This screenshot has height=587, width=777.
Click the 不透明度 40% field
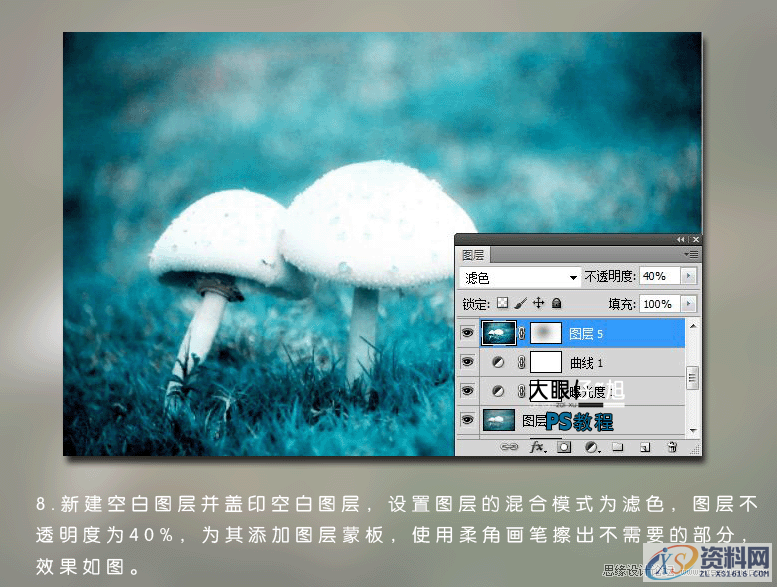tap(661, 276)
